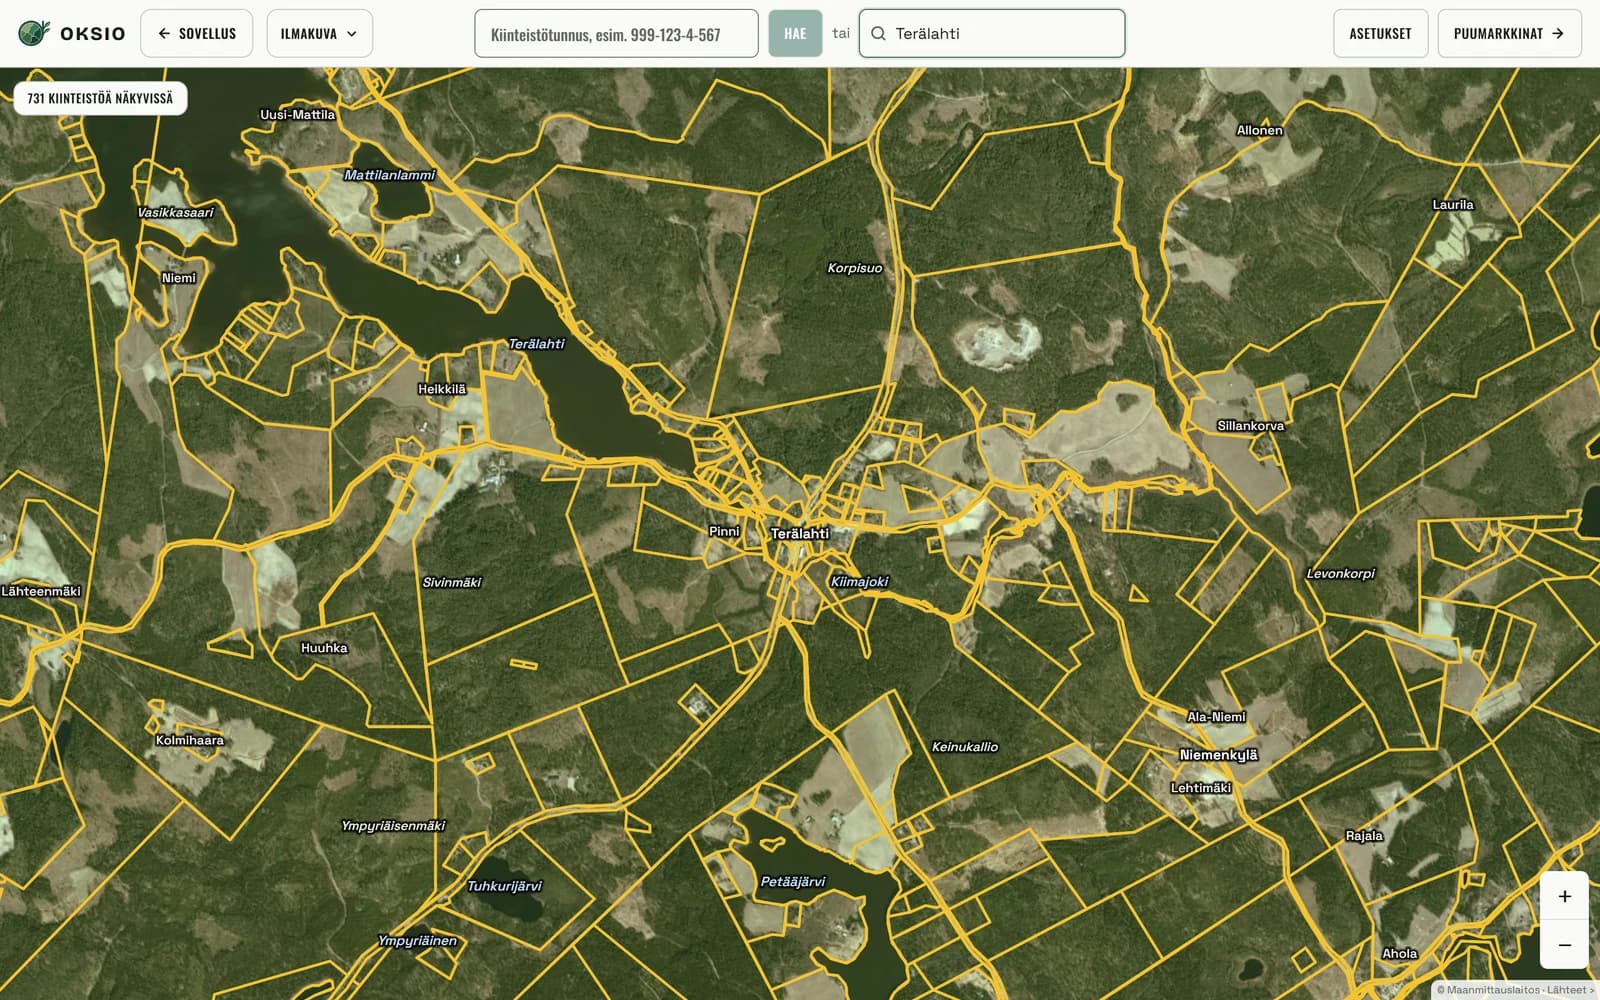This screenshot has width=1600, height=1000.
Task: Zoom out with the minus button
Action: pyautogui.click(x=1564, y=945)
